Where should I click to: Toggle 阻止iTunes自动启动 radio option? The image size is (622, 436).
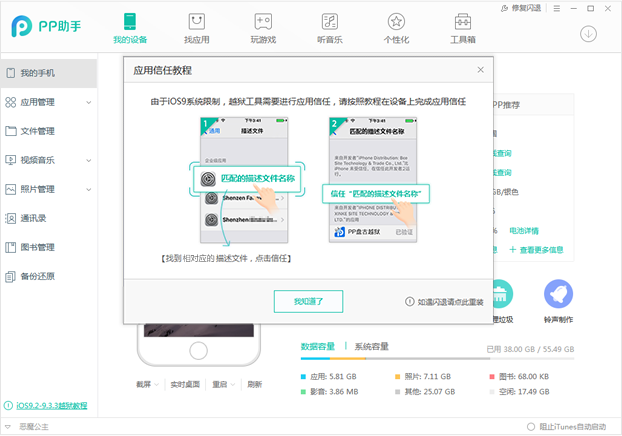(x=531, y=427)
